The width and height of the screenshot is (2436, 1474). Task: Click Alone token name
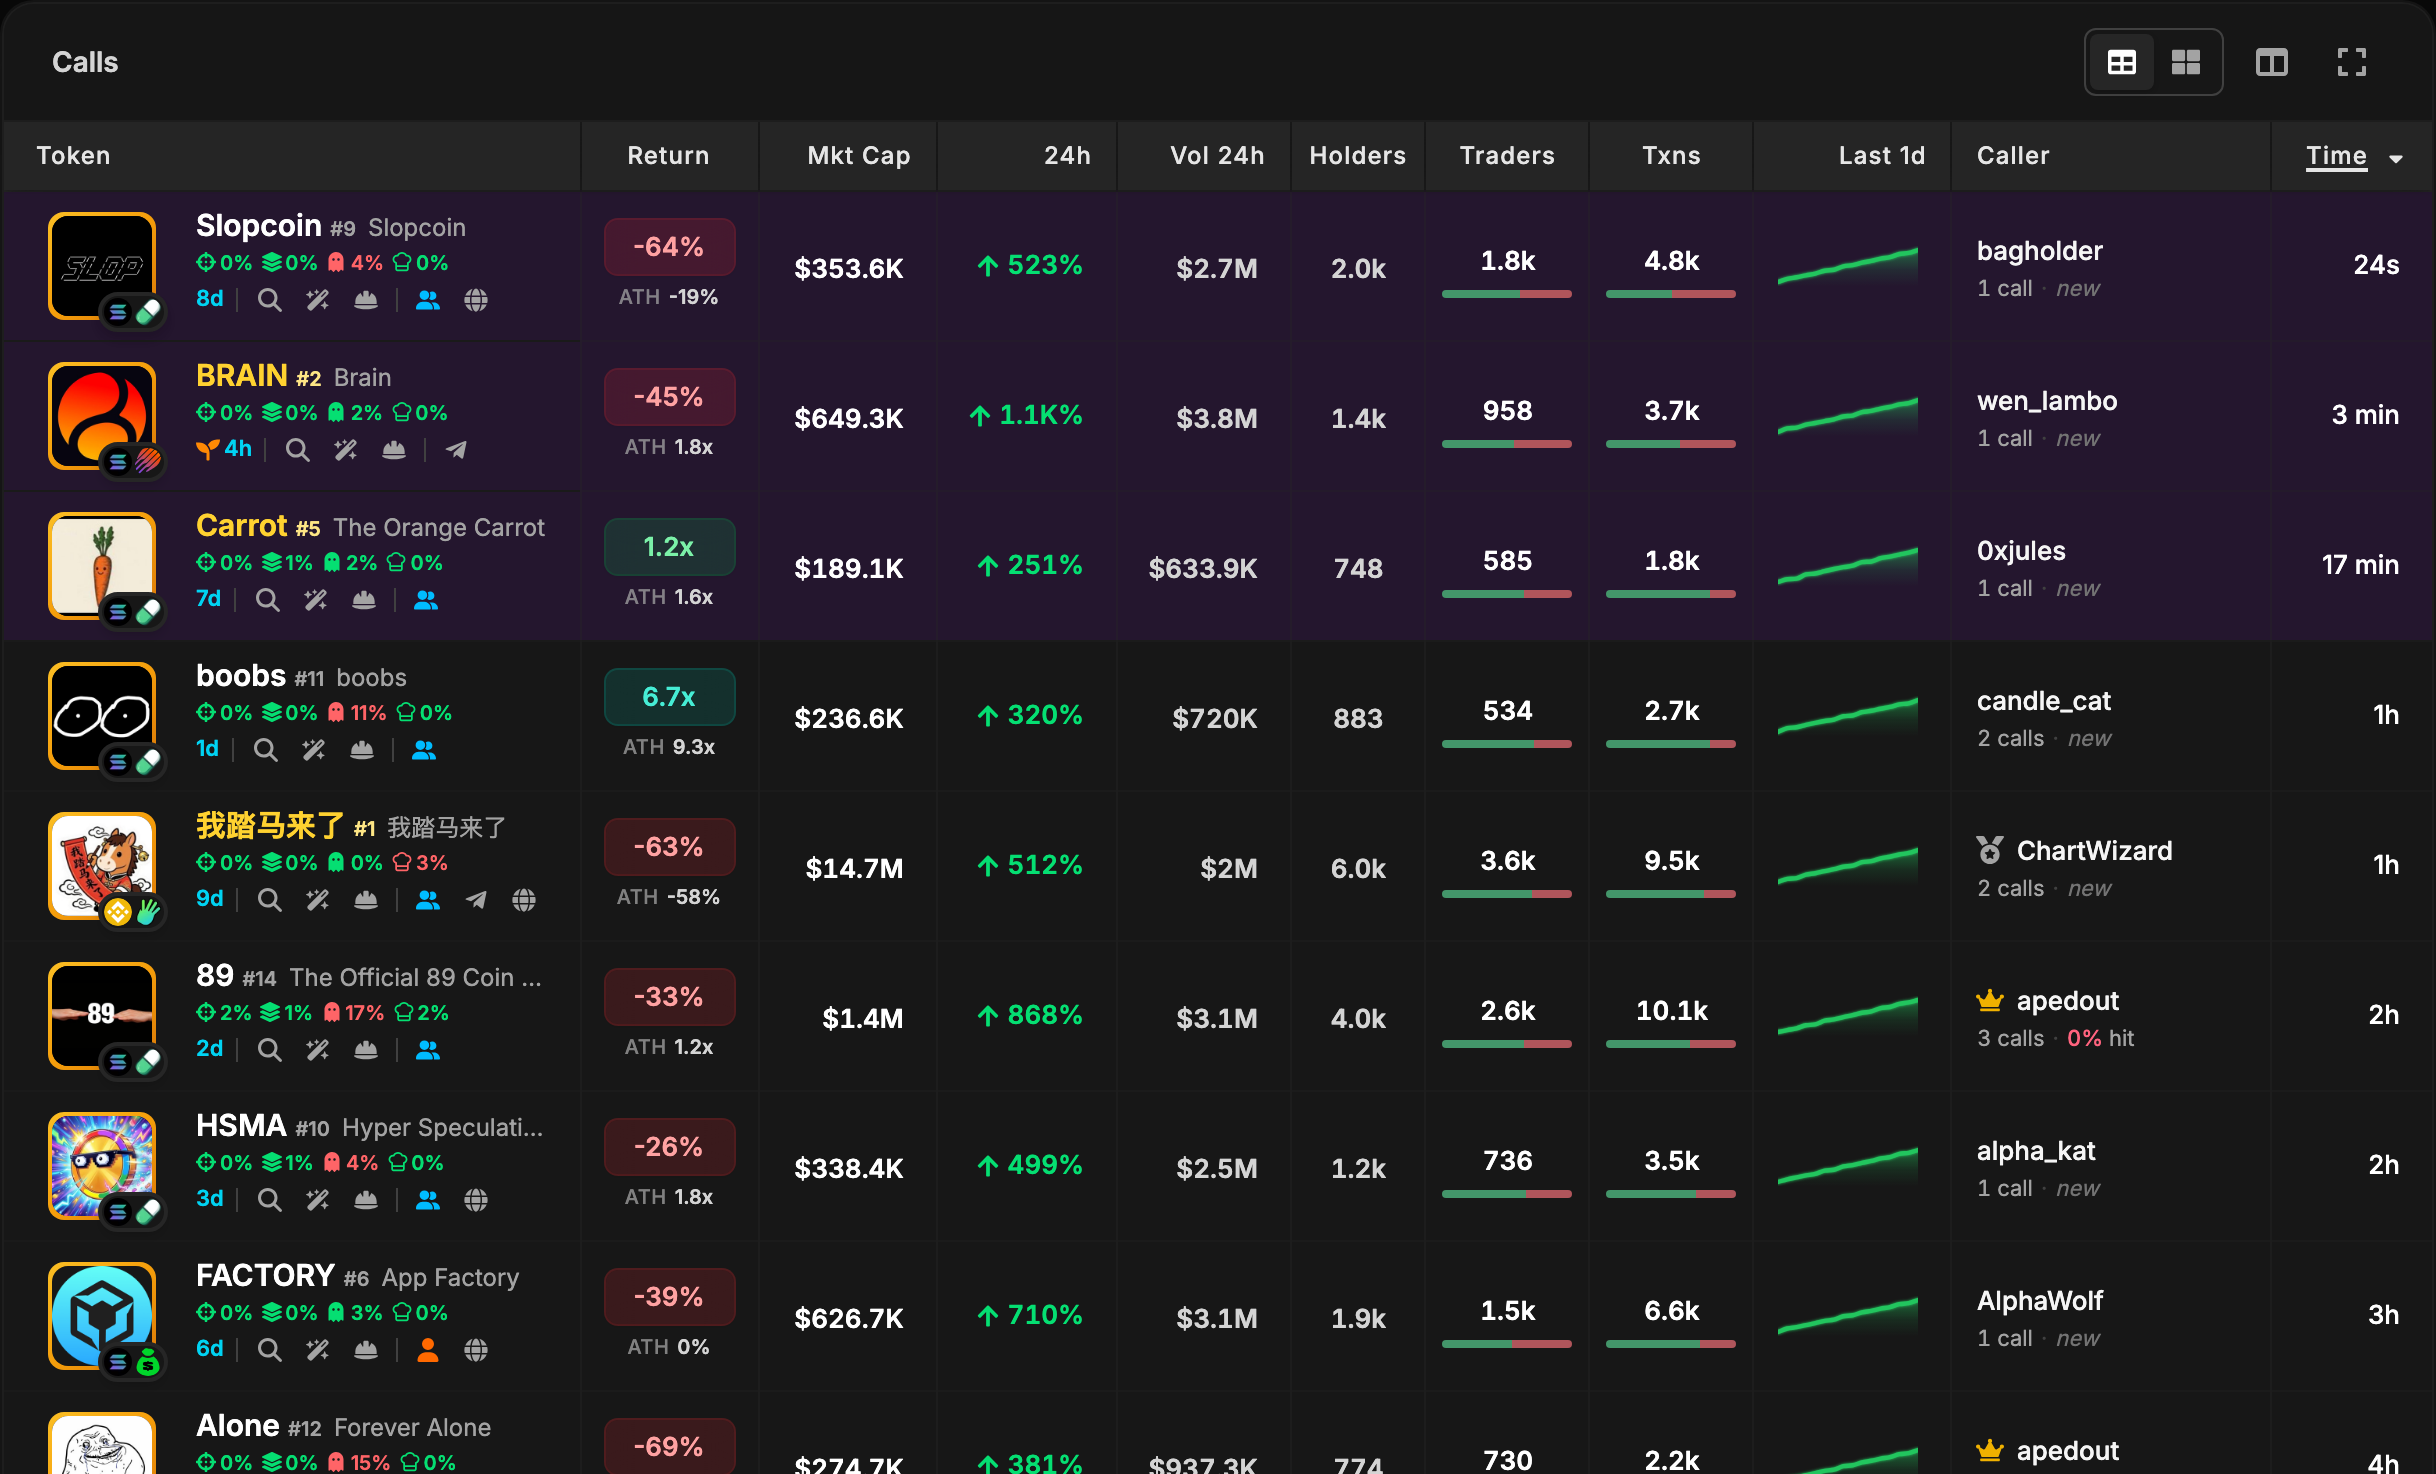pos(237,1426)
